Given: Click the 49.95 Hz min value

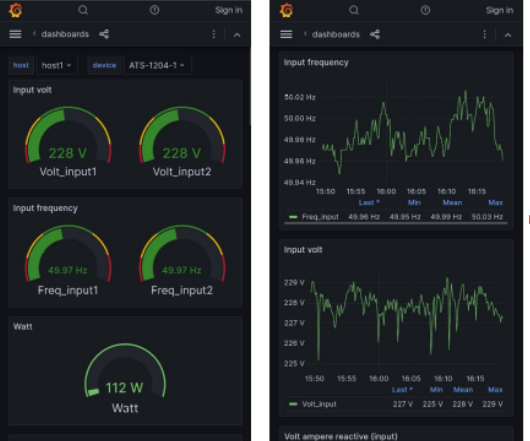Looking at the screenshot, I should pyautogui.click(x=405, y=217).
